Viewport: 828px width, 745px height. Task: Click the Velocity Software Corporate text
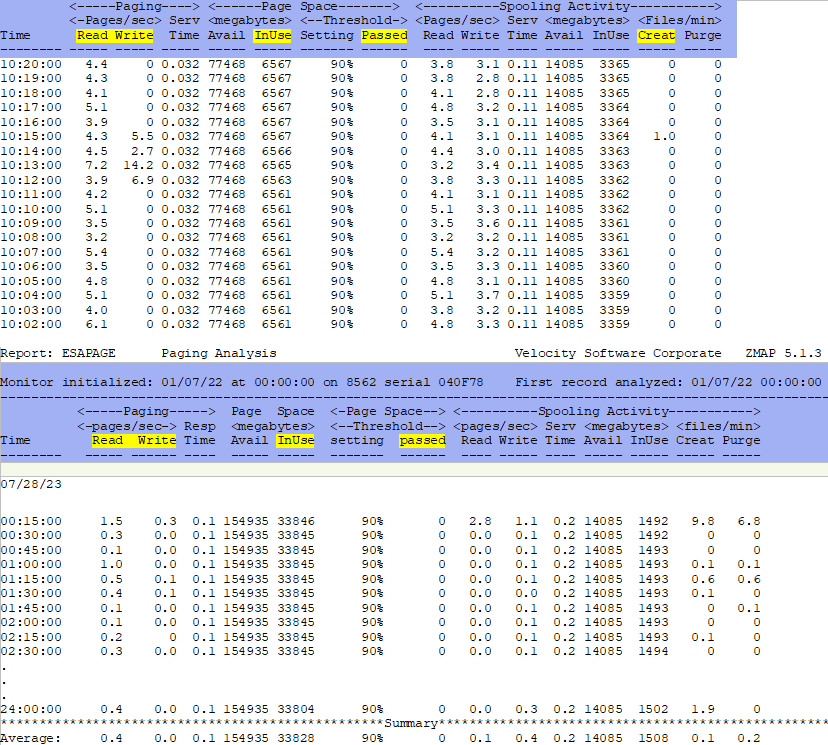(x=617, y=353)
